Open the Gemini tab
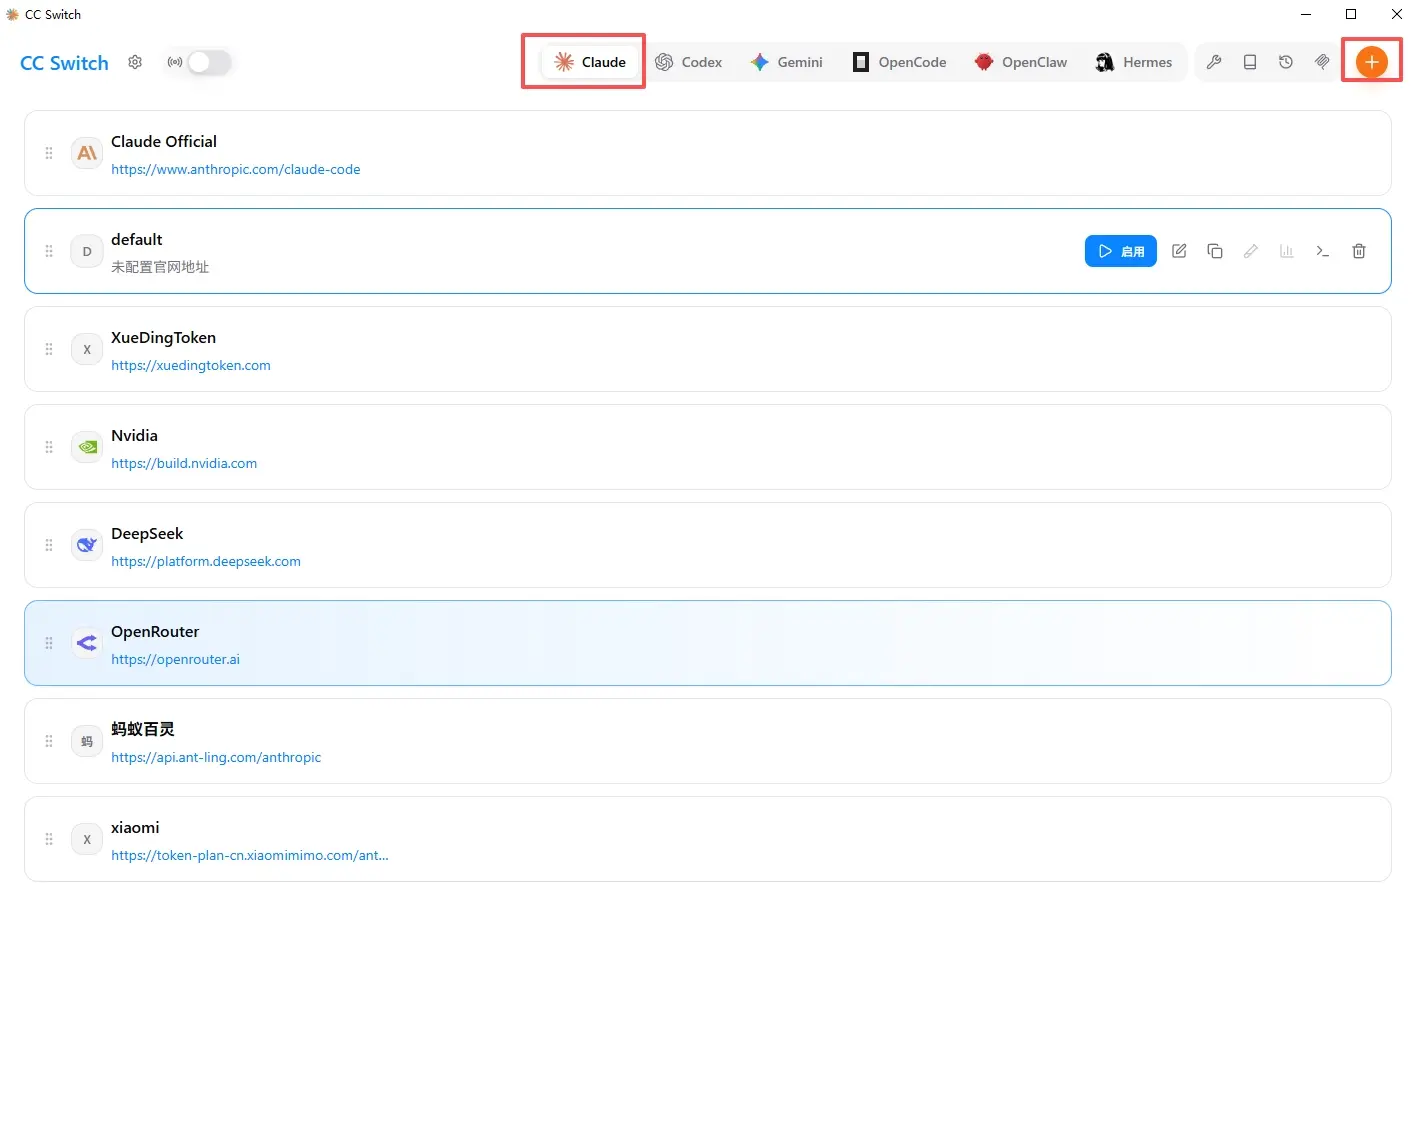Screen dimensions: 1414x1144 tap(786, 62)
